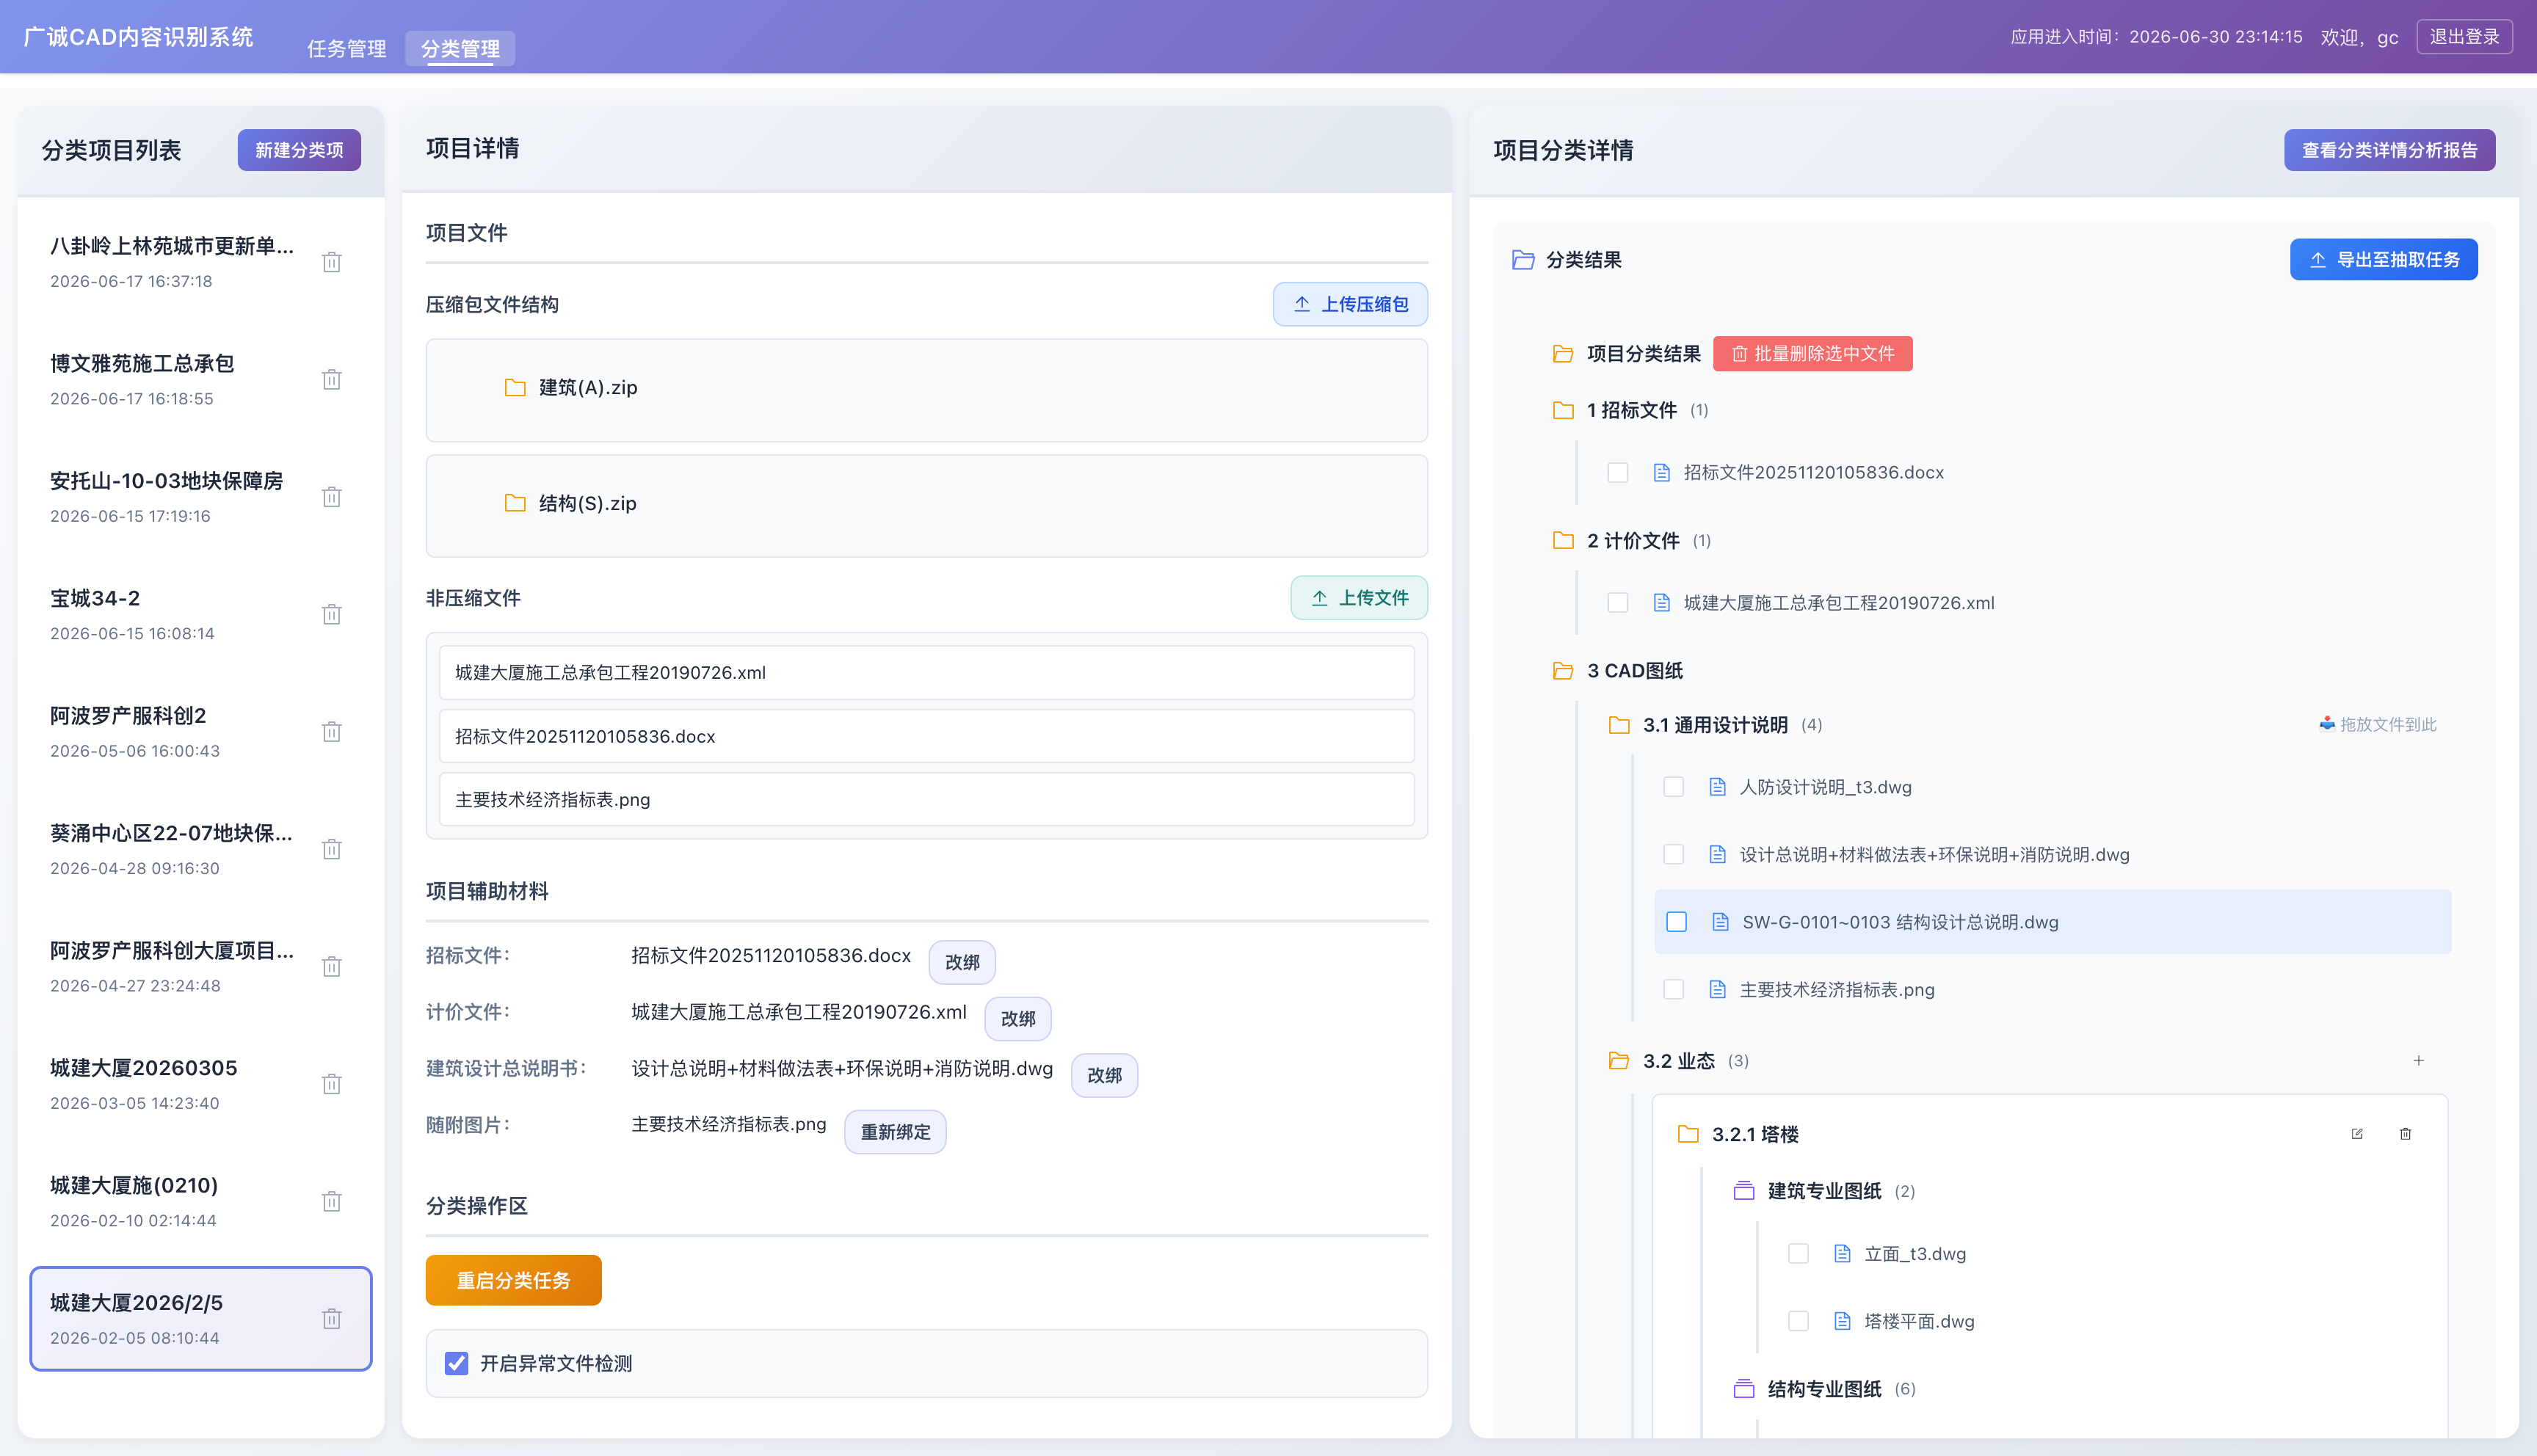
Task: Click trash icon for 阿波罗产服科创大厦项目
Action: pos(332,967)
